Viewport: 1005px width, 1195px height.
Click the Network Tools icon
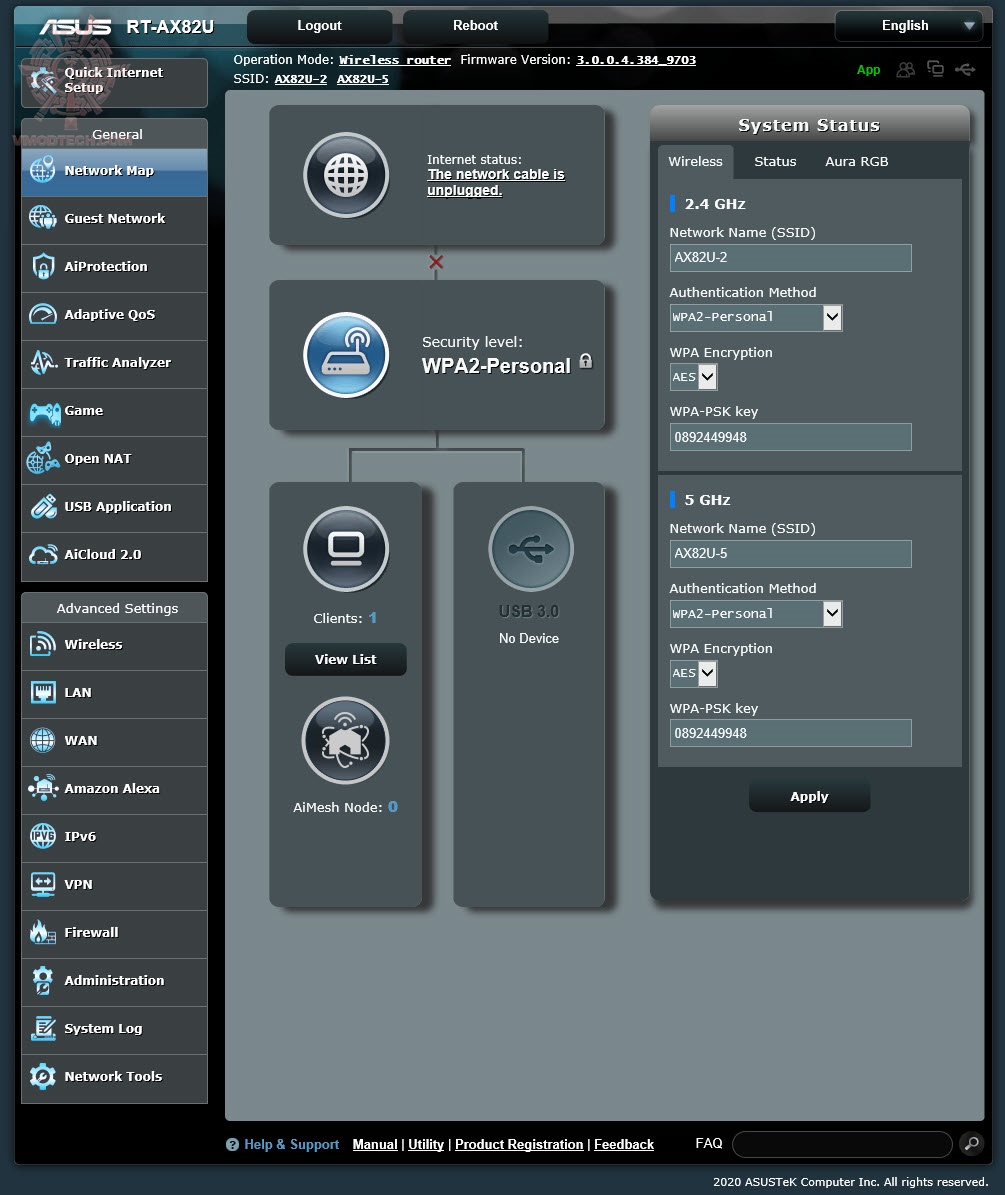[43, 1076]
